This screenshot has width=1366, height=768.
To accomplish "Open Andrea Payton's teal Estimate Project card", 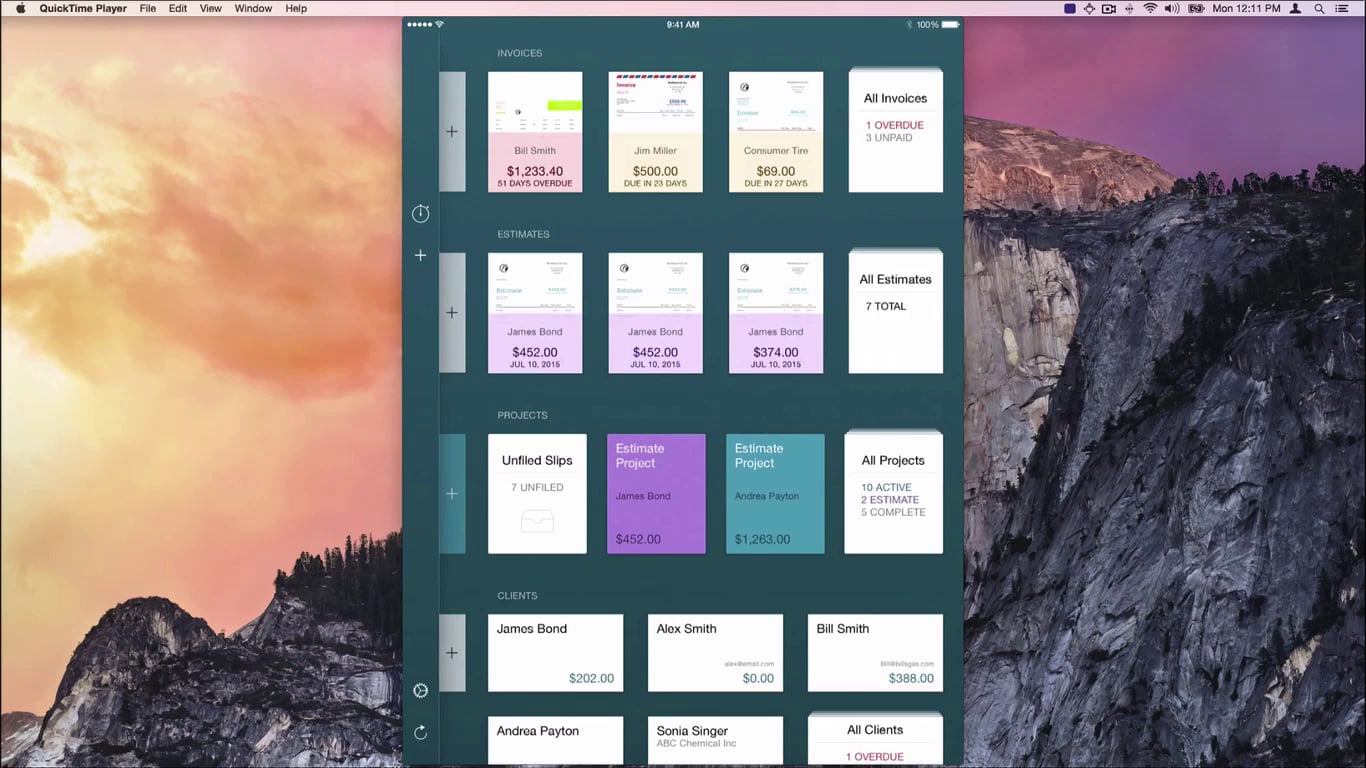I will click(776, 494).
